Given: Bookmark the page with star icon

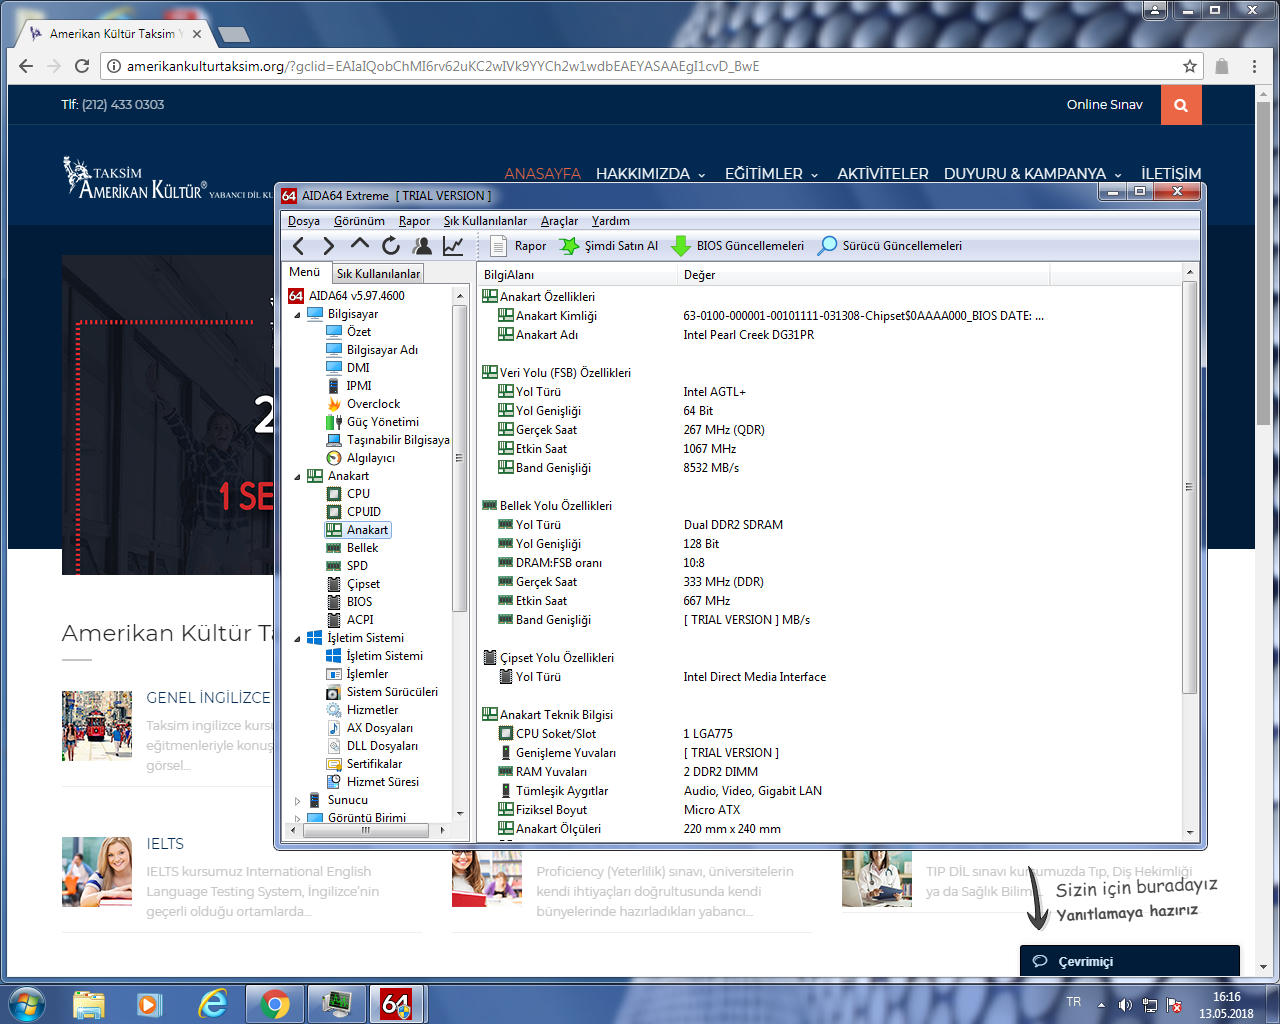Looking at the screenshot, I should pos(1189,66).
